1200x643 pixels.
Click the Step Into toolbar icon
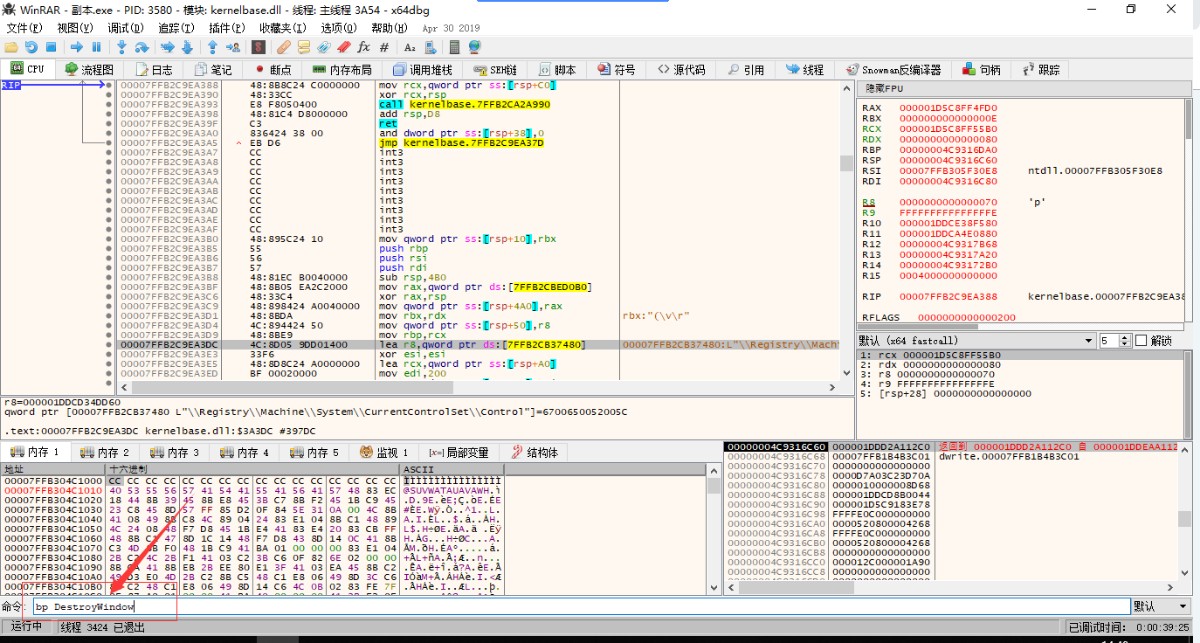[x=122, y=47]
